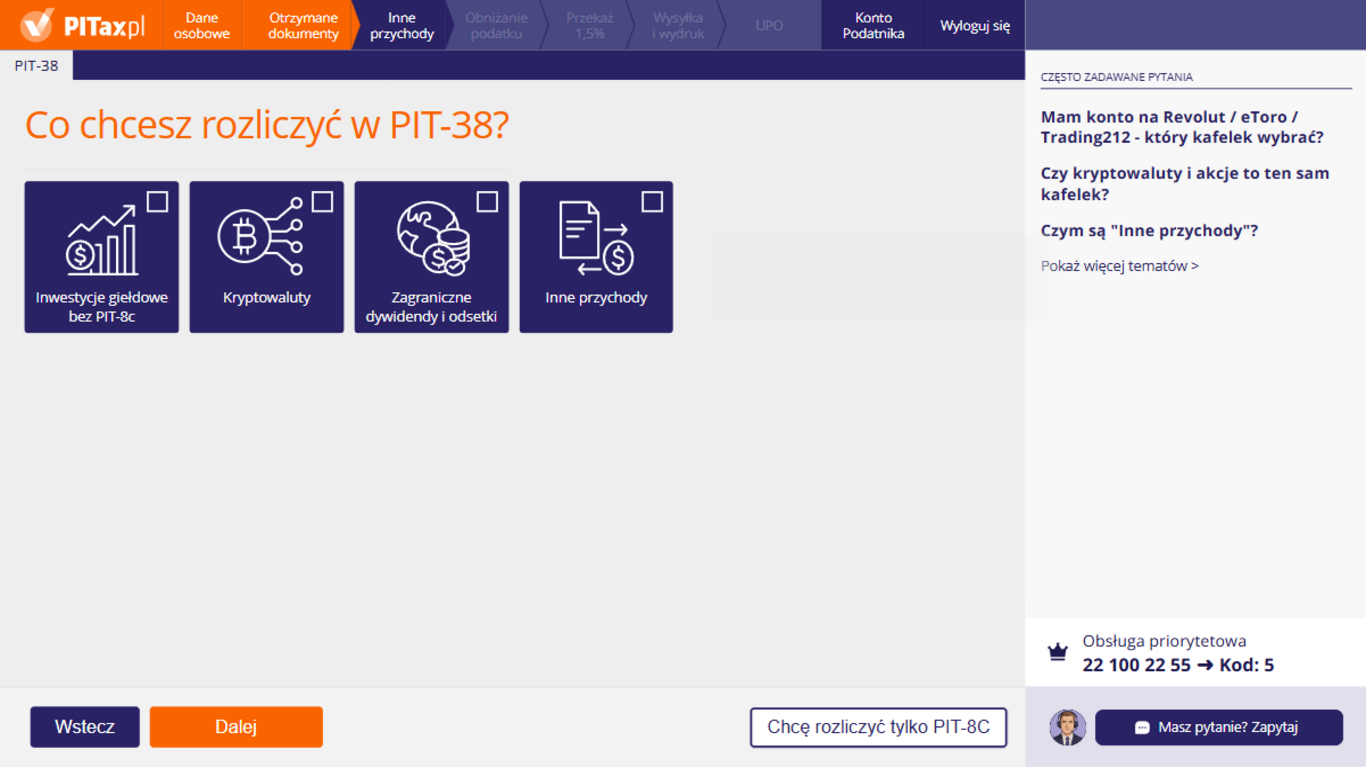Screen dimensions: 1366x768
Task: Click the Bitcoin cryptocurrency icon
Action: click(260, 237)
